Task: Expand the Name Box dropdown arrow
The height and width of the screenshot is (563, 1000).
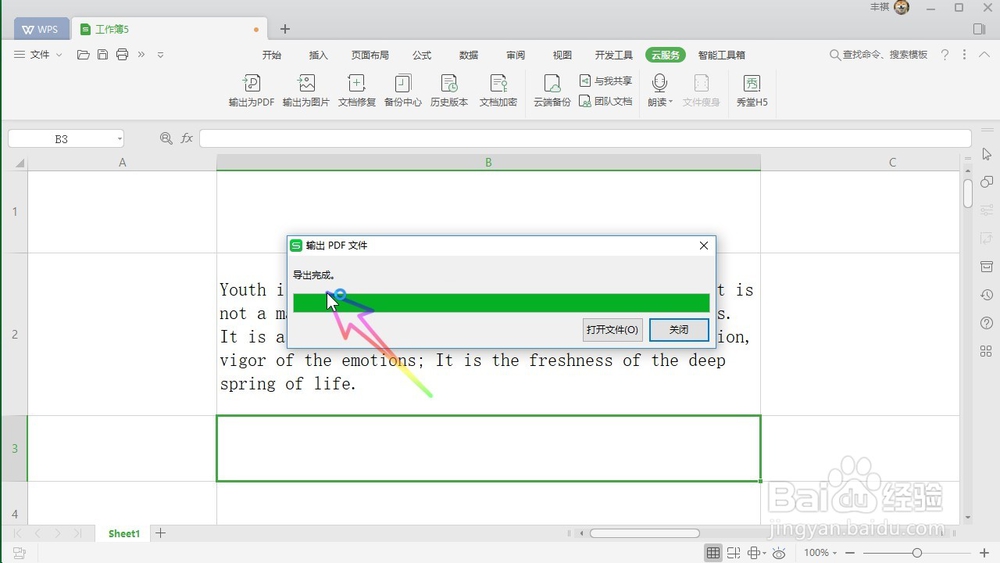Action: pos(119,138)
